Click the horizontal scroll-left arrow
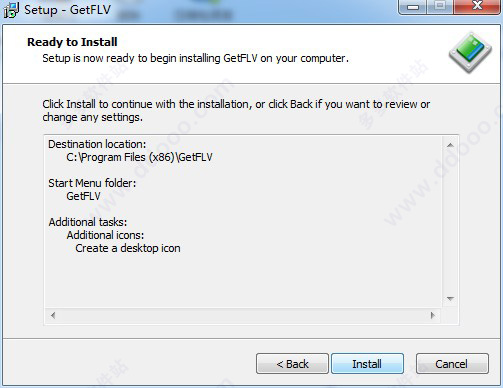 click(x=53, y=315)
